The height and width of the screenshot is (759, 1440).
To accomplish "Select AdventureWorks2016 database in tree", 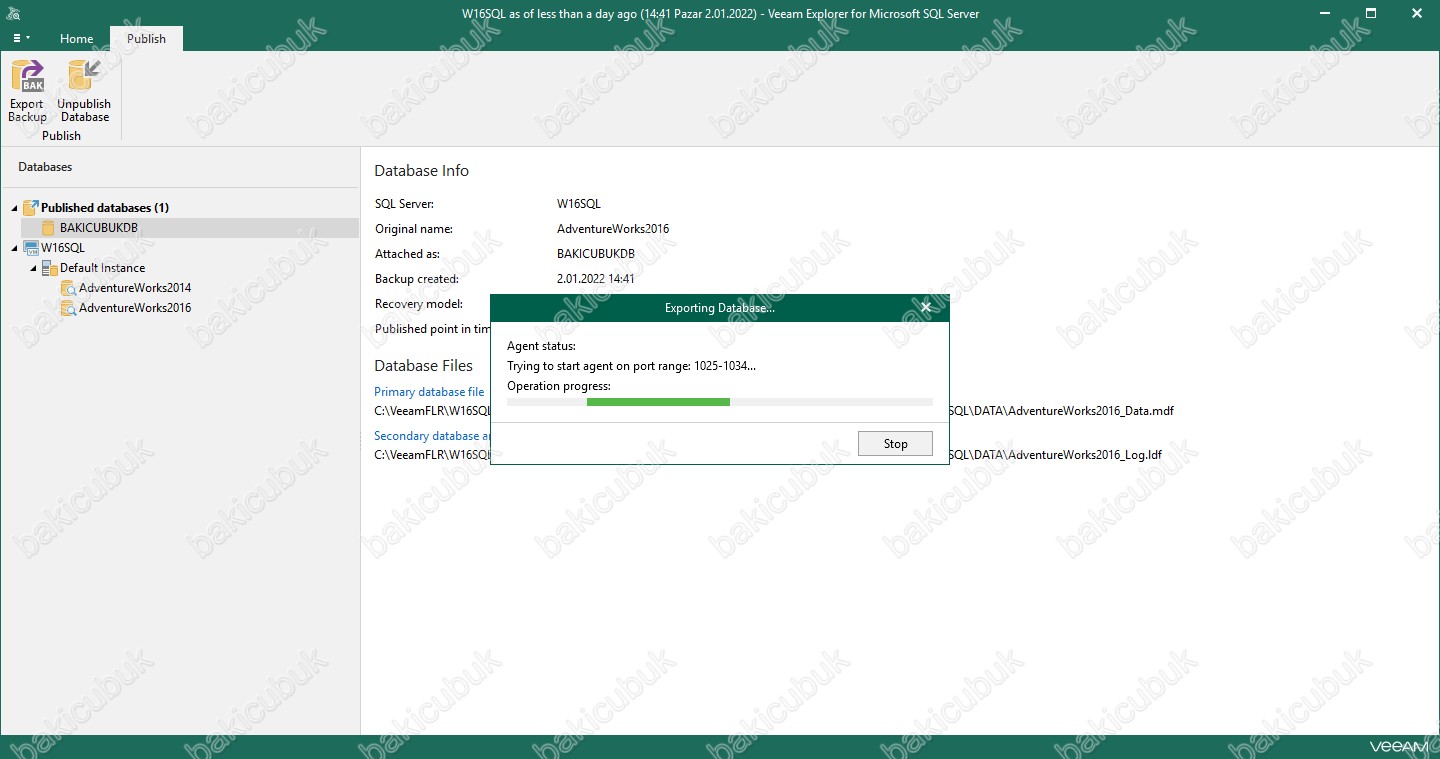I will [x=135, y=308].
